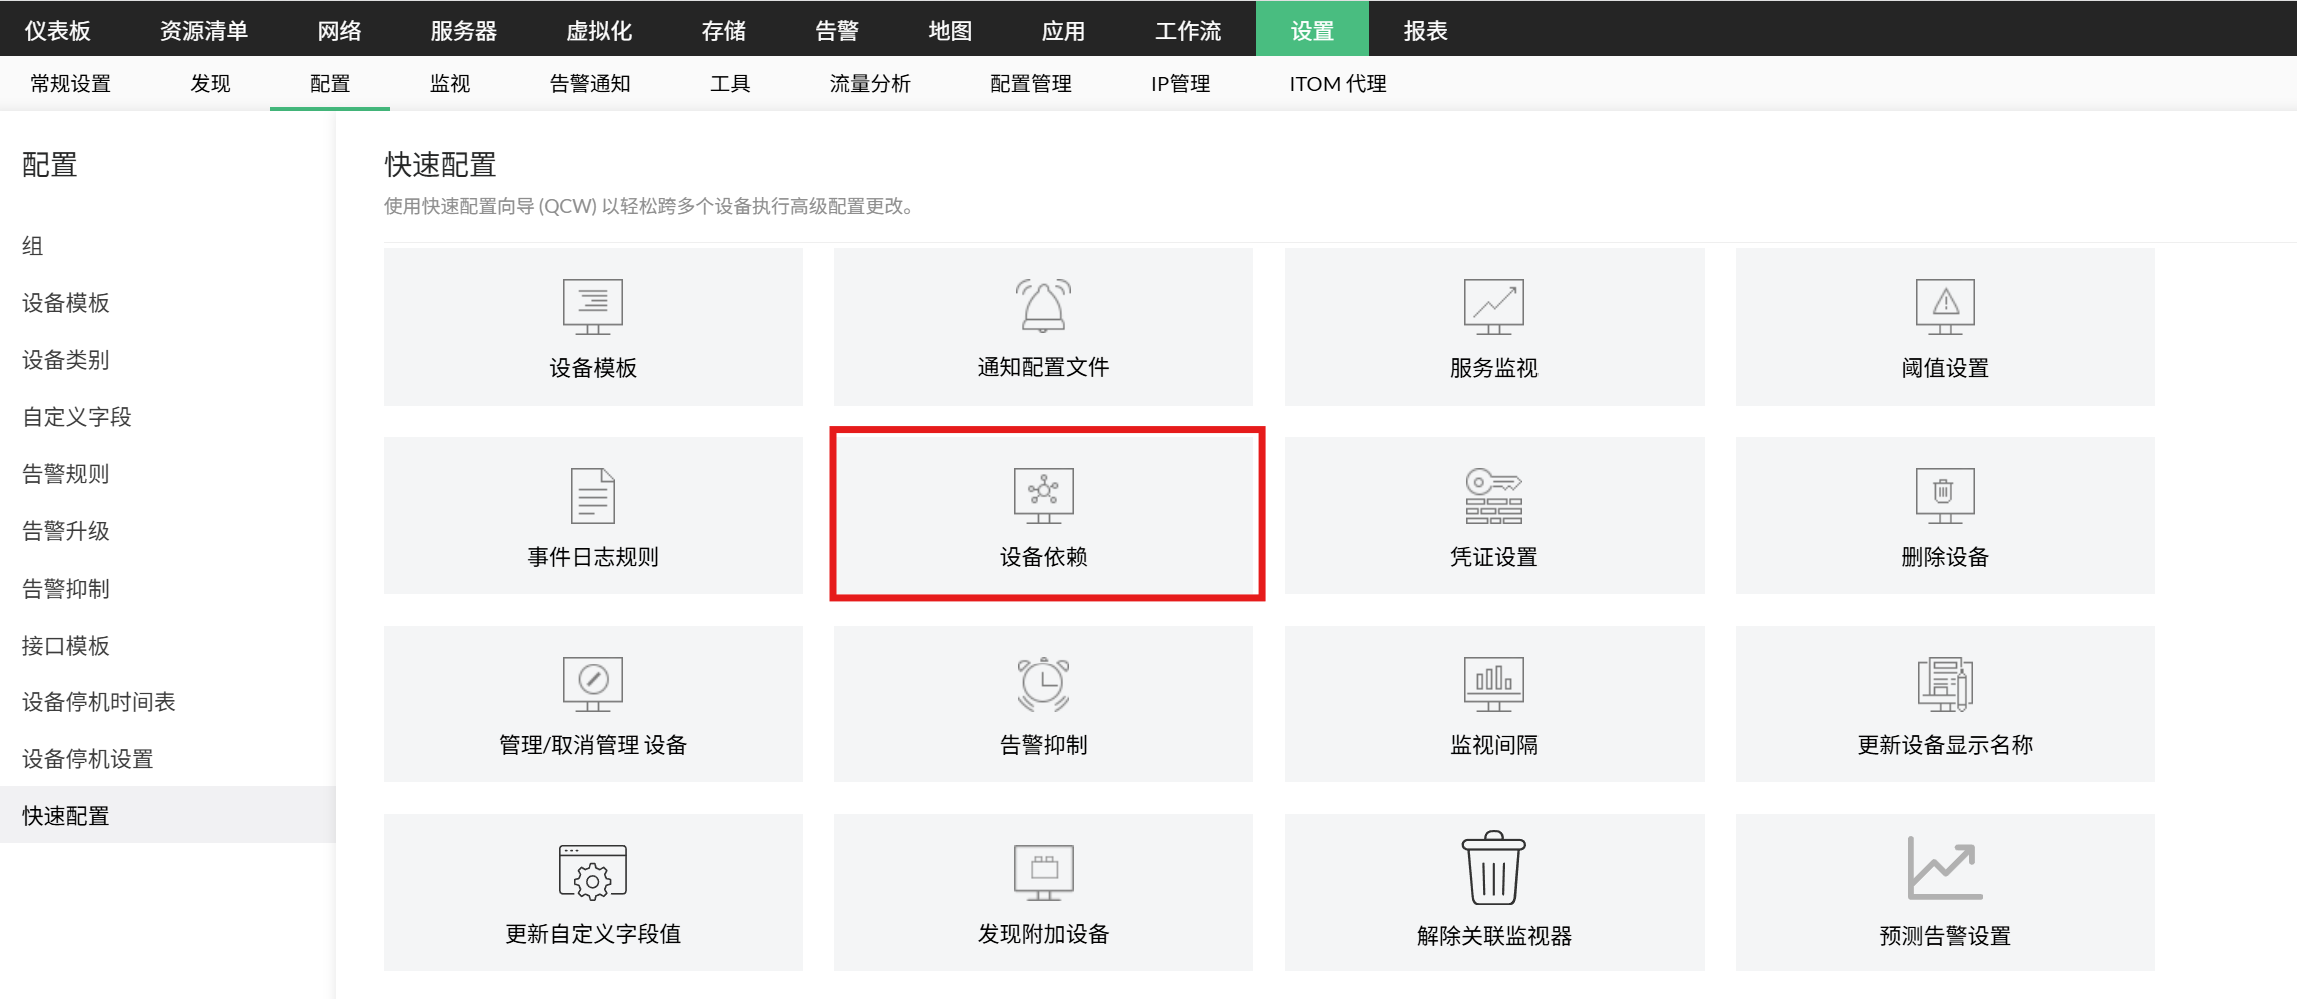This screenshot has width=2297, height=999.
Task: Select 快速配置 in the sidebar
Action: click(168, 815)
